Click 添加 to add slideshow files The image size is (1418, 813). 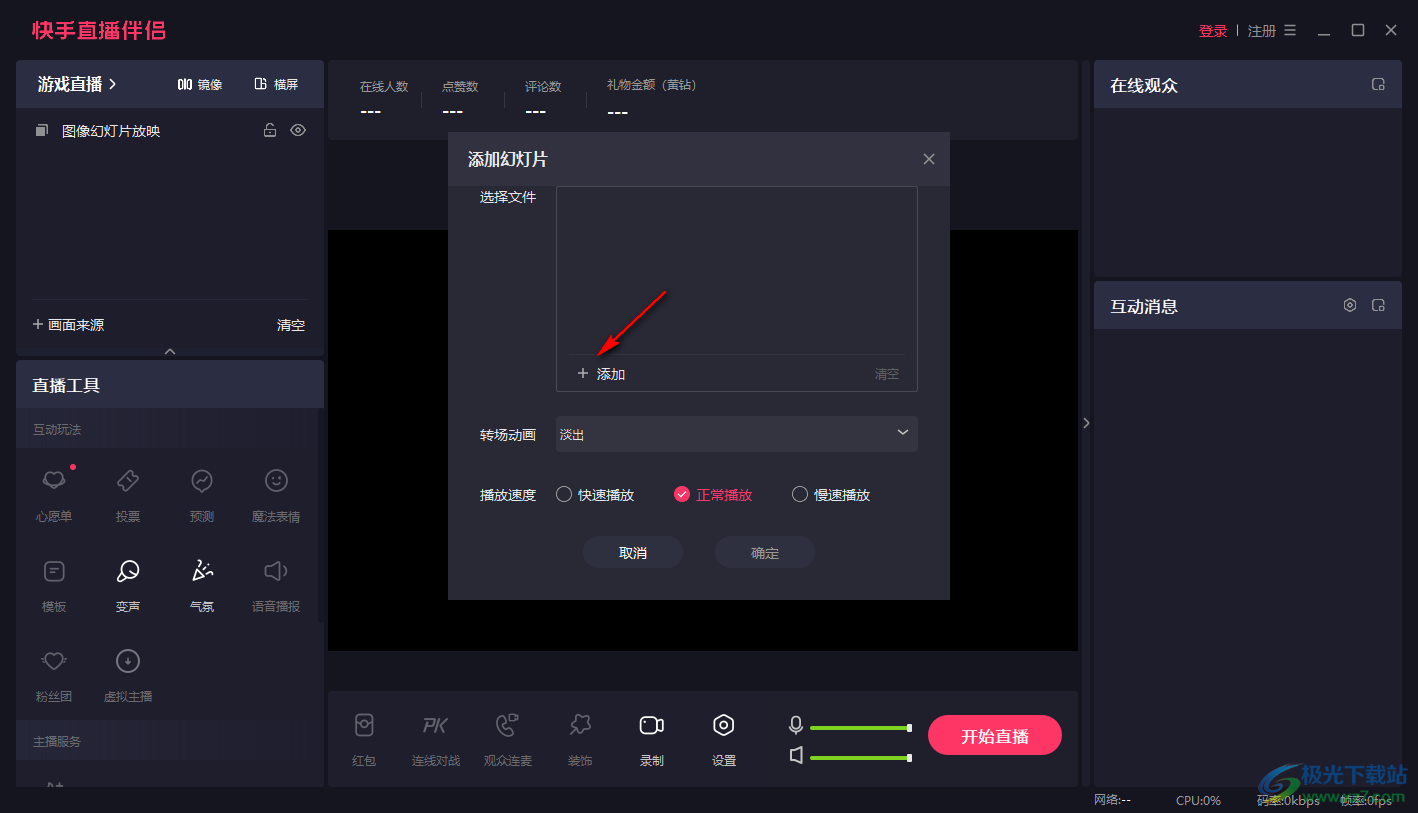(601, 374)
